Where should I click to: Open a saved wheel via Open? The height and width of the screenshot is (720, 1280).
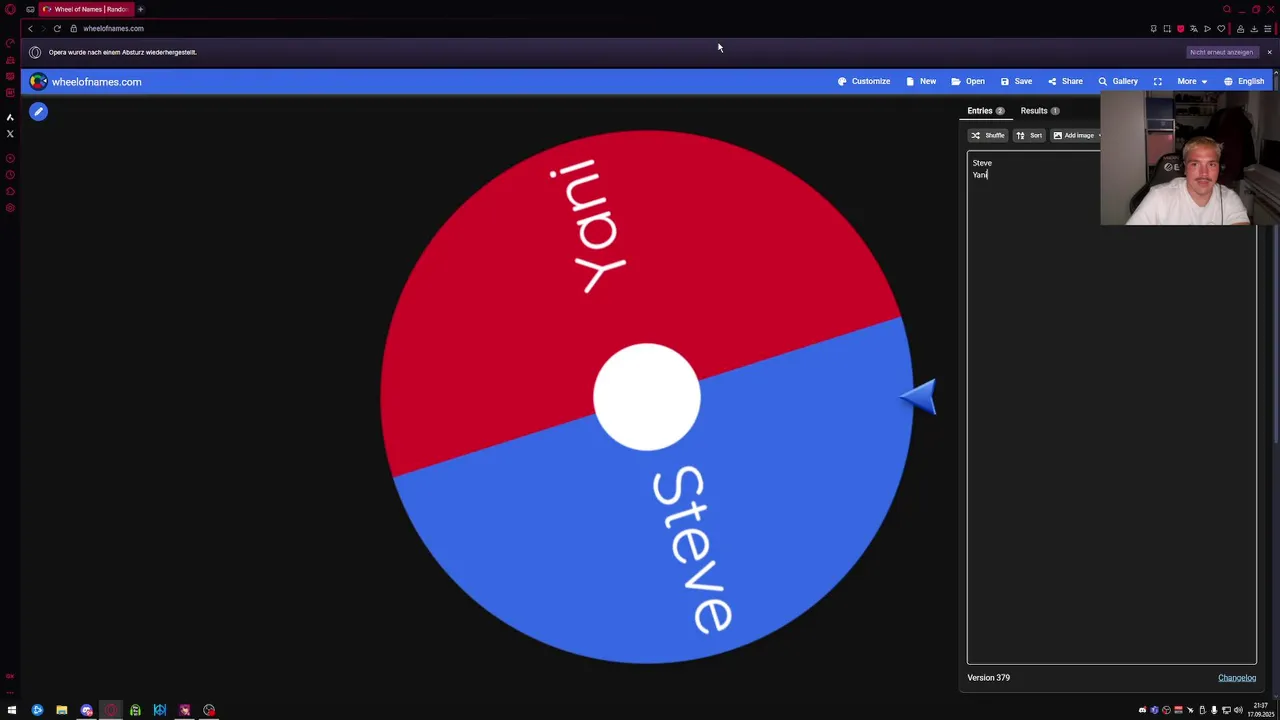(x=968, y=81)
